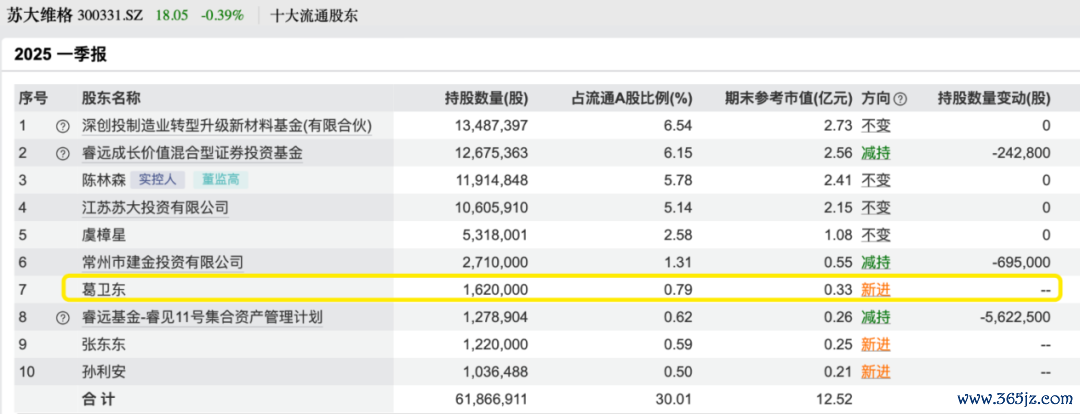The height and width of the screenshot is (414, 1080).
Task: Click the 实控人 tag next to 陈林森
Action: pos(156,181)
